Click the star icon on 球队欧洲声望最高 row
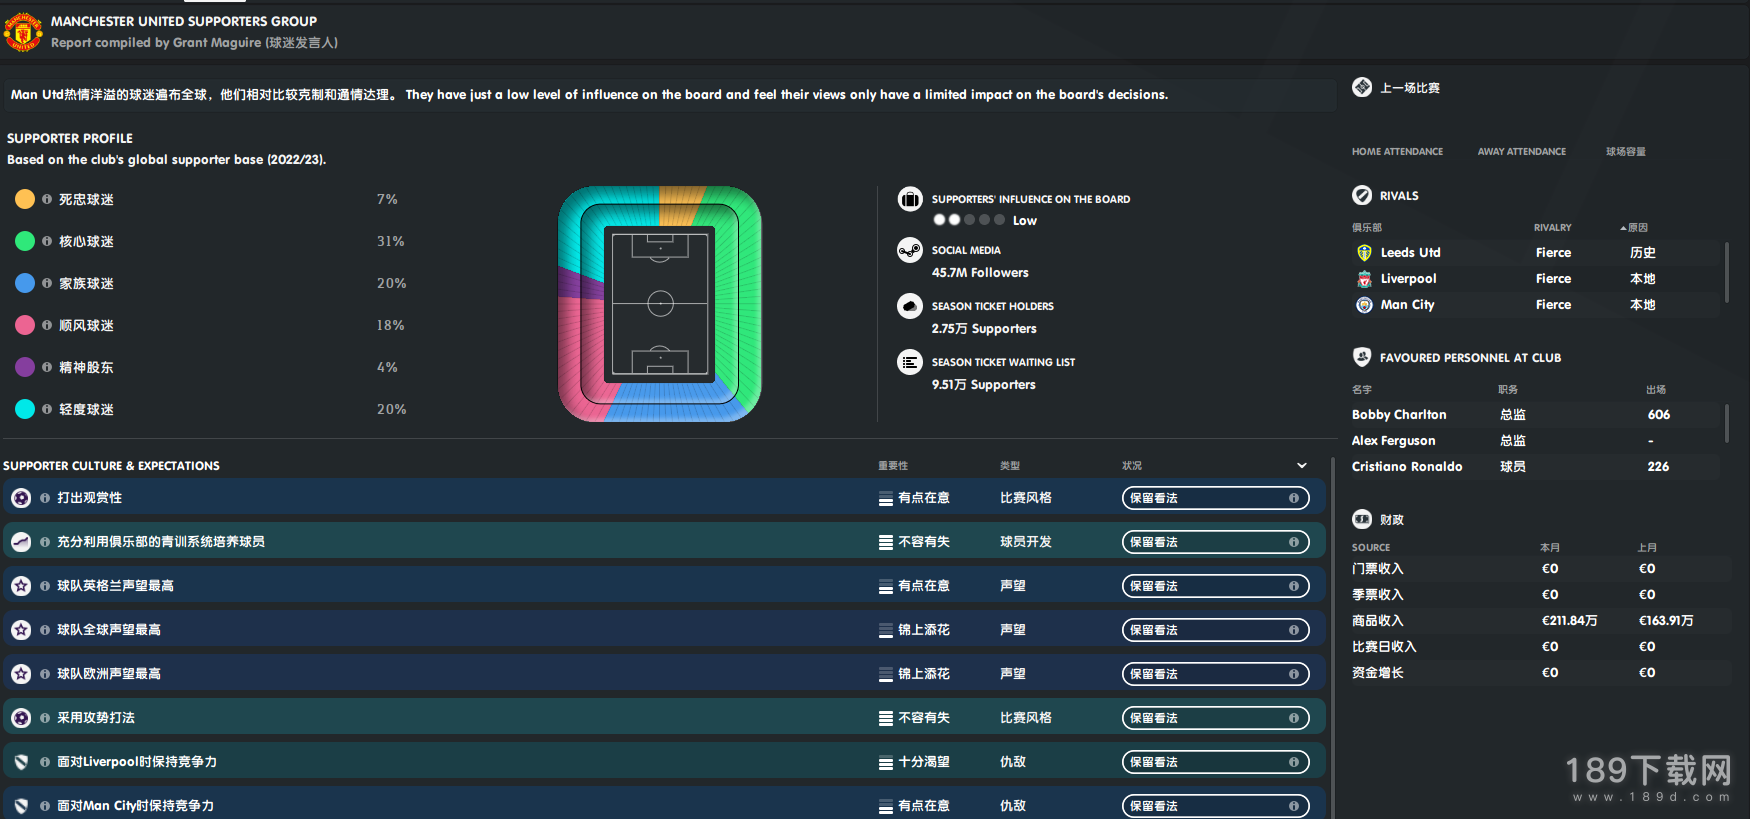1750x819 pixels. pos(21,674)
